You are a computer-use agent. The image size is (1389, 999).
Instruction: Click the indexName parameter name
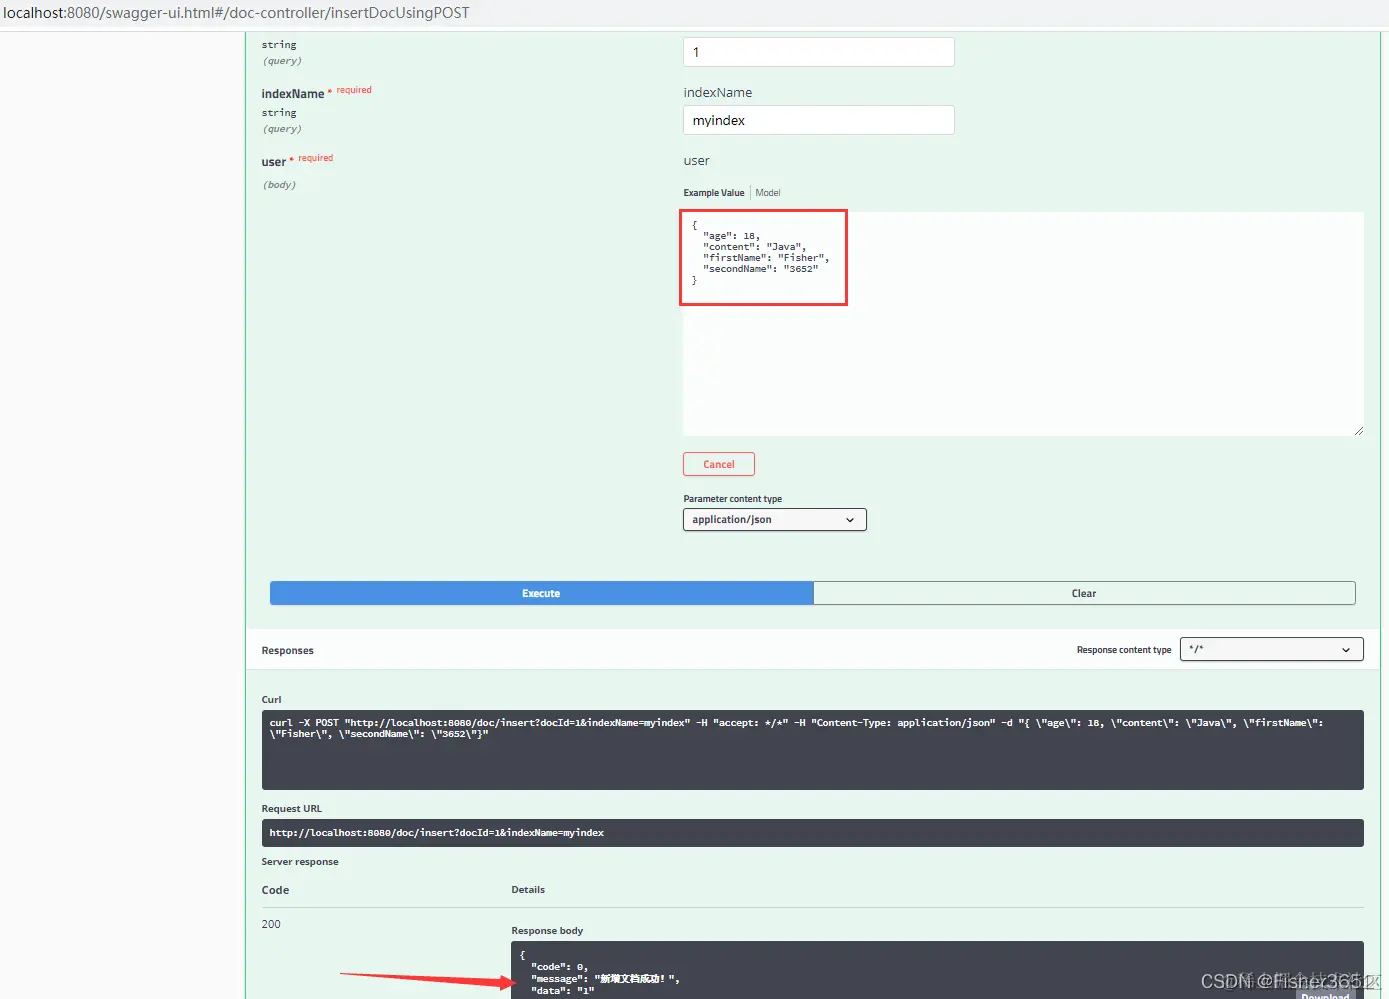point(292,94)
